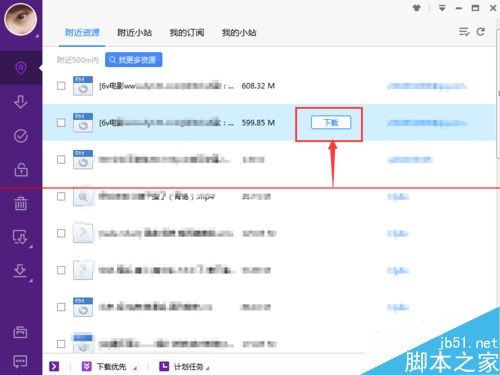Expand the avatar menu triangle
500x375 pixels.
coord(37,36)
